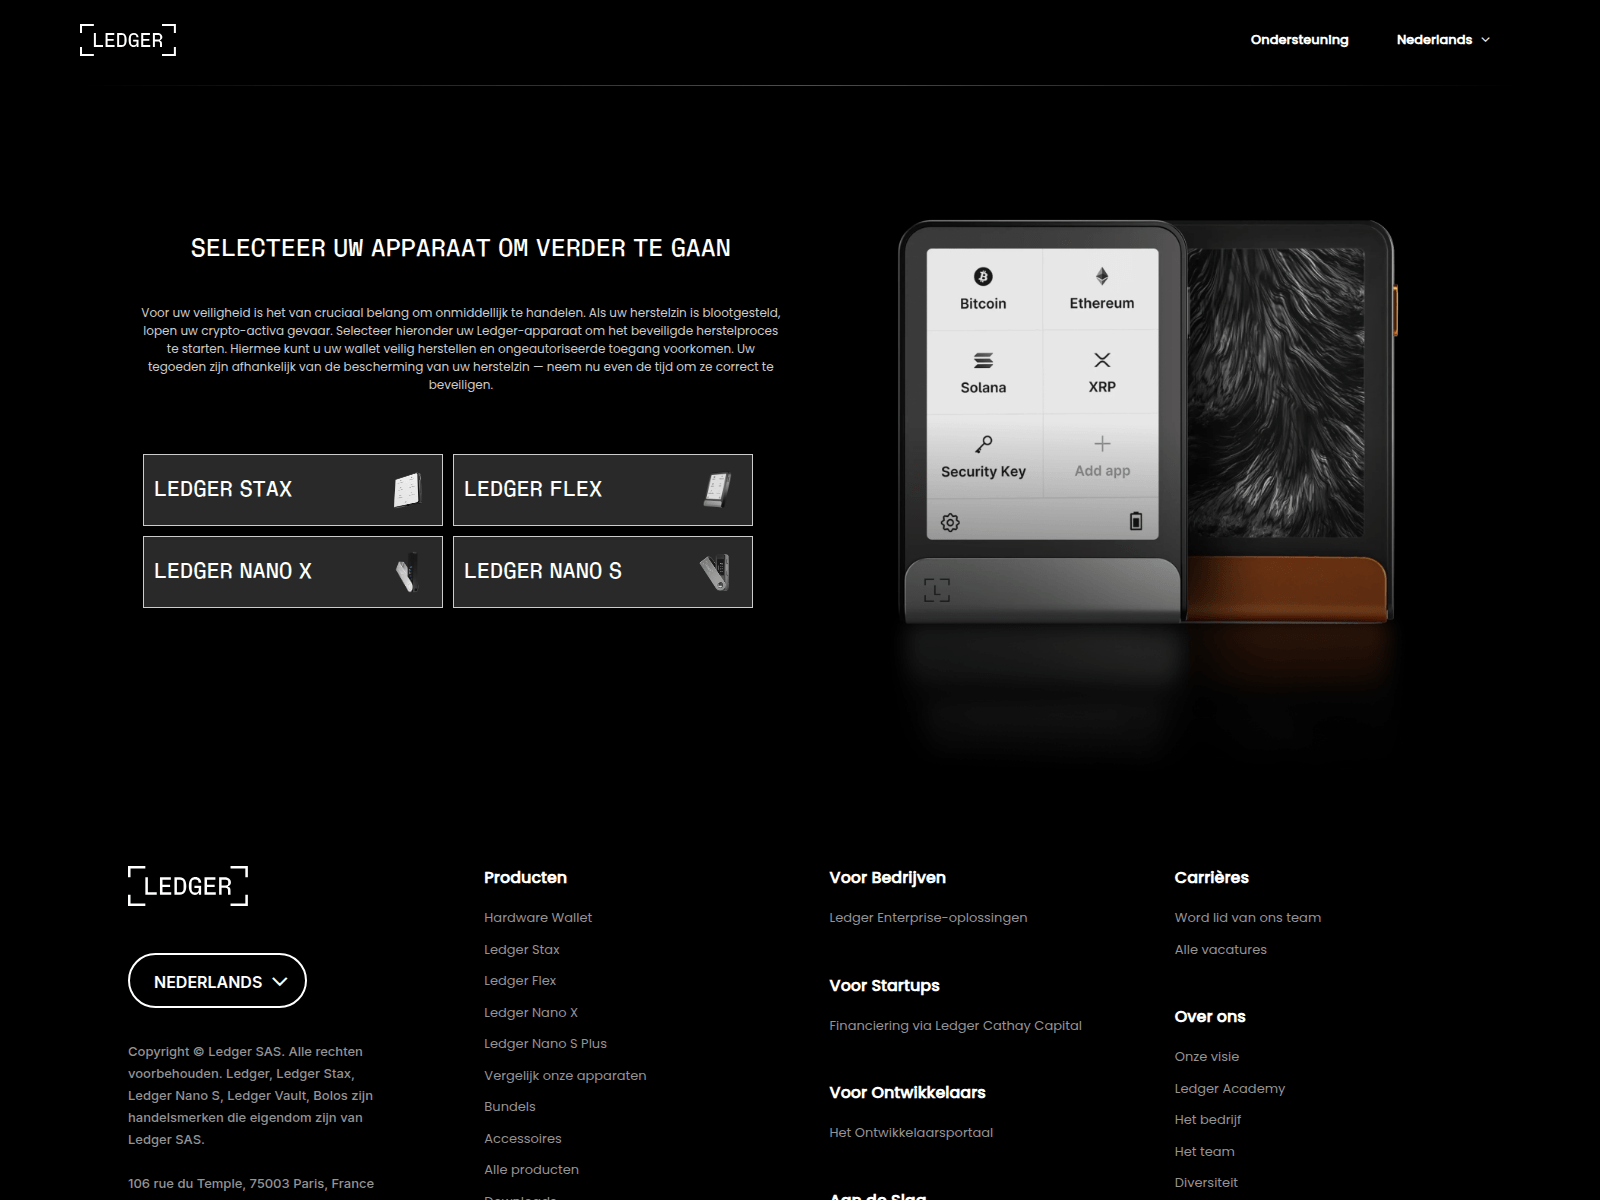Open the Bundels link

[x=510, y=1107]
